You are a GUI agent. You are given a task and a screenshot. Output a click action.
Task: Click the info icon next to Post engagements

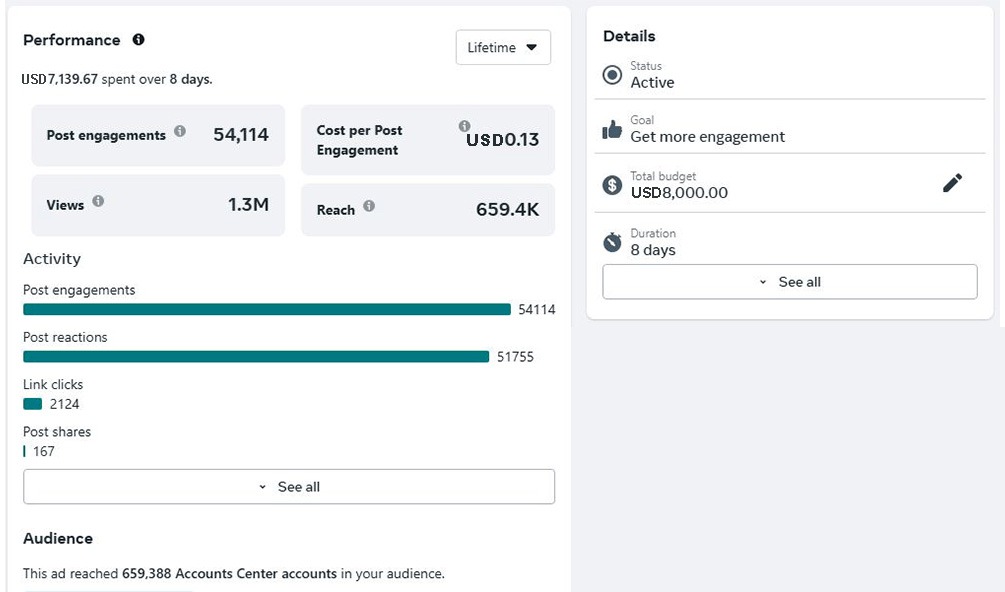[x=179, y=131]
